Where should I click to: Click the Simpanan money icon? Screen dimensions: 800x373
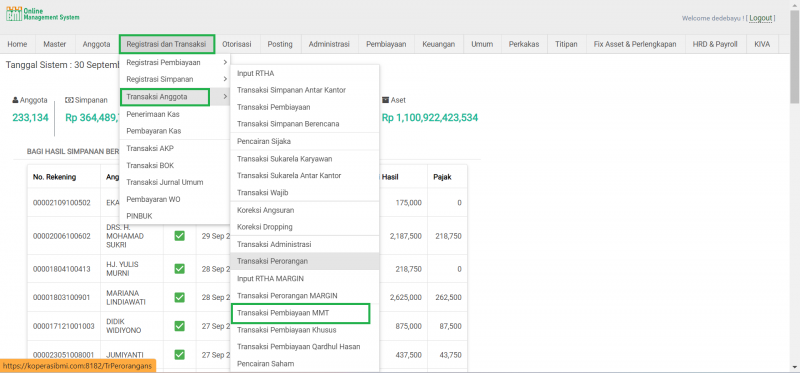[x=69, y=101]
